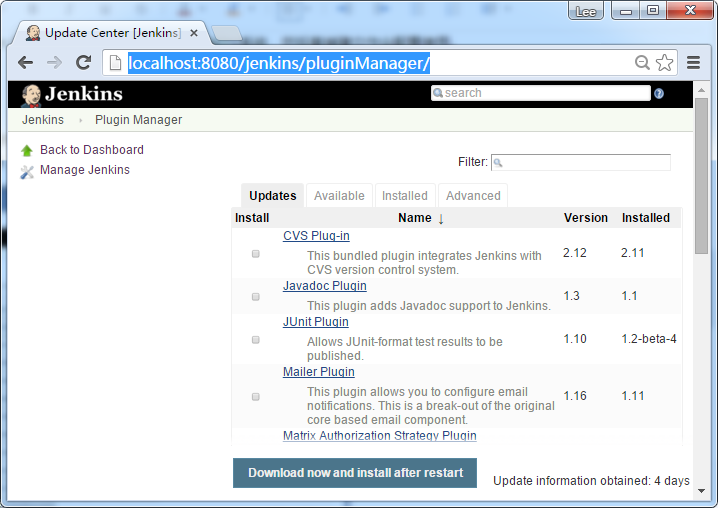718x508 pixels.
Task: Click the Jenkins logo in header
Action: click(x=72, y=94)
